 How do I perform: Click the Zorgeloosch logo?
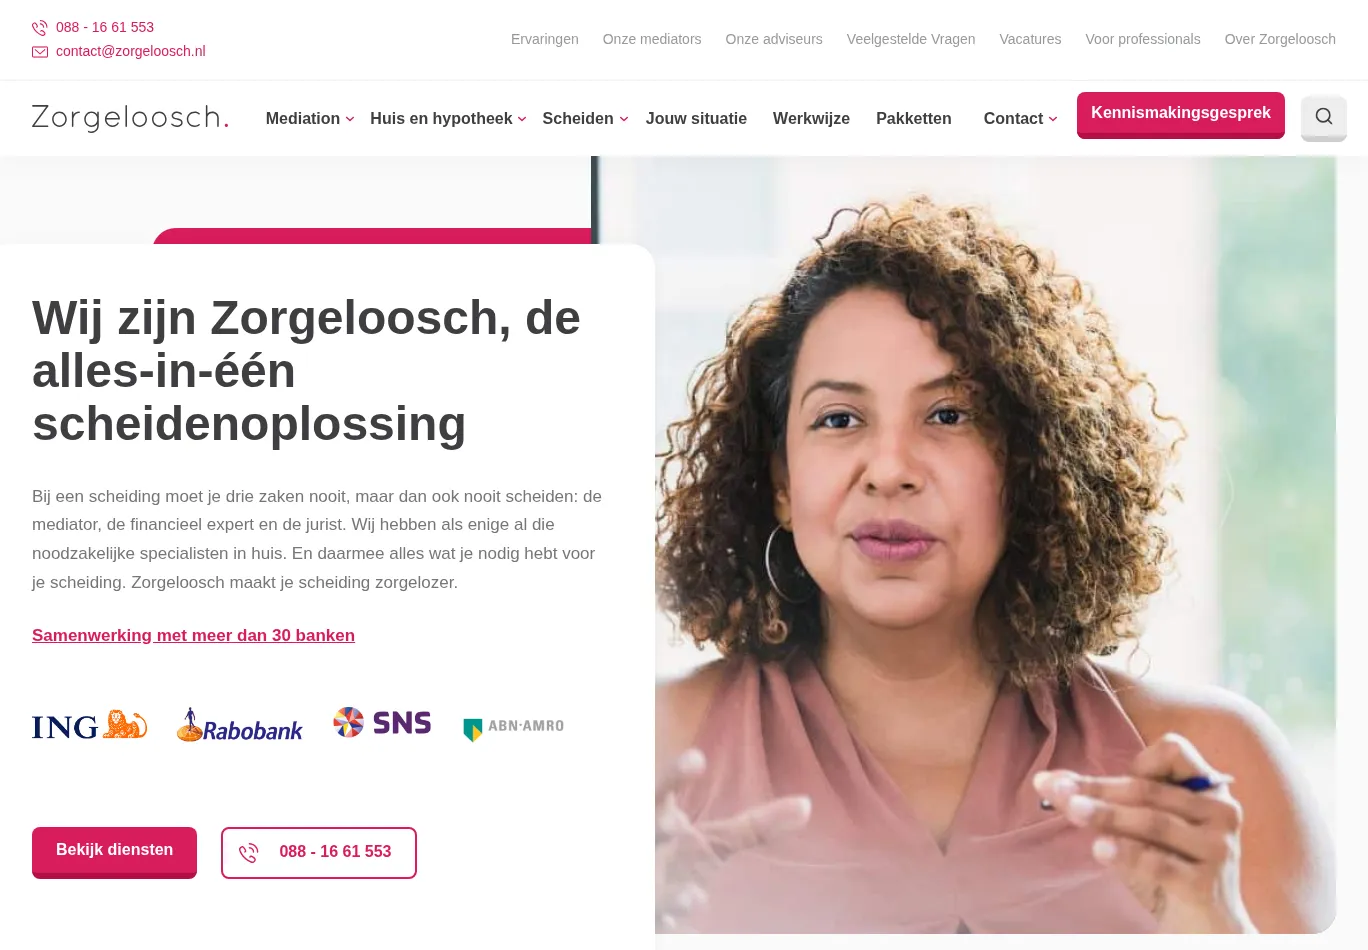point(130,118)
